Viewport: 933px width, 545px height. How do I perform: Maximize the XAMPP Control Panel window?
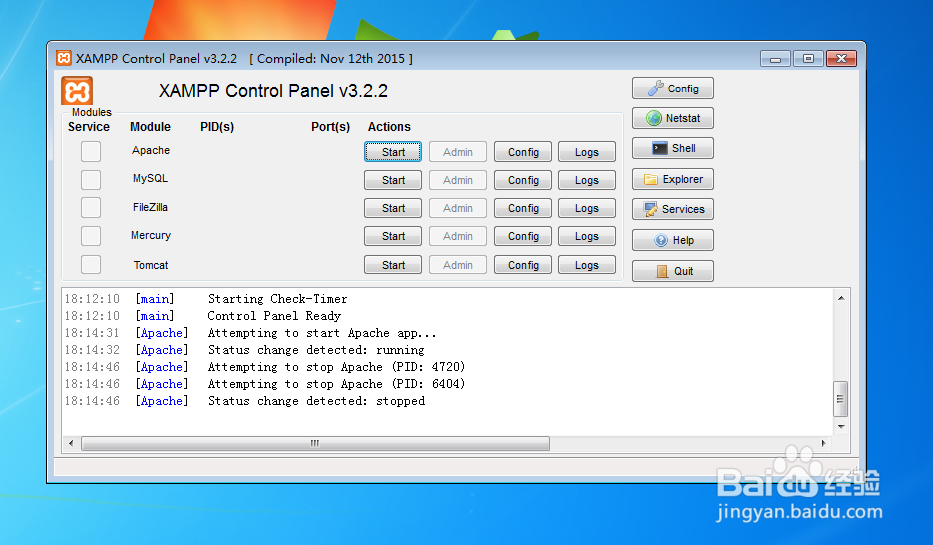tap(808, 59)
